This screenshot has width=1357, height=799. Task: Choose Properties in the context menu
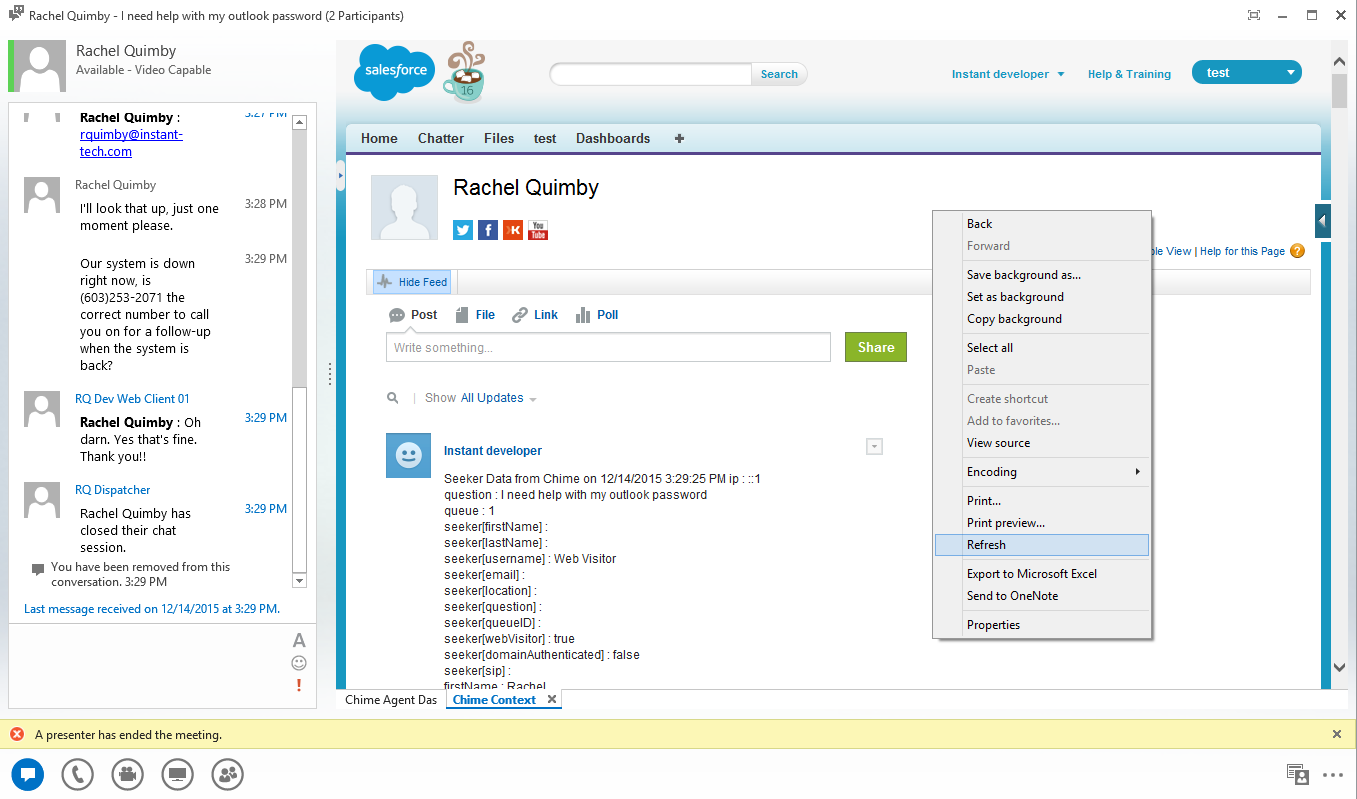[1041, 625]
